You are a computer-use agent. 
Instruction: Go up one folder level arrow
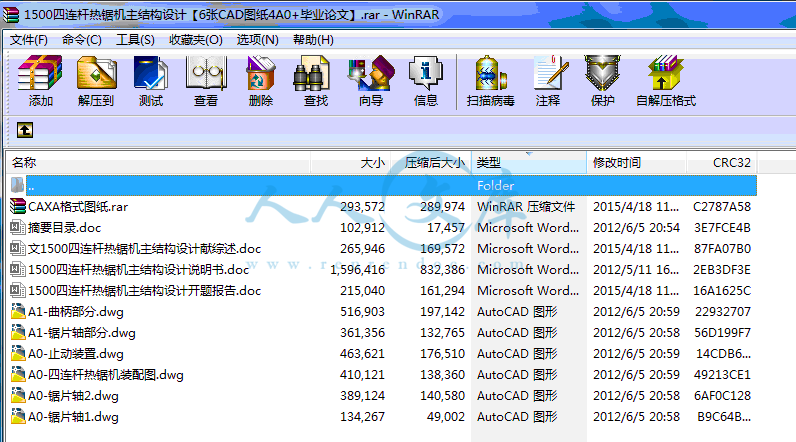click(25, 130)
